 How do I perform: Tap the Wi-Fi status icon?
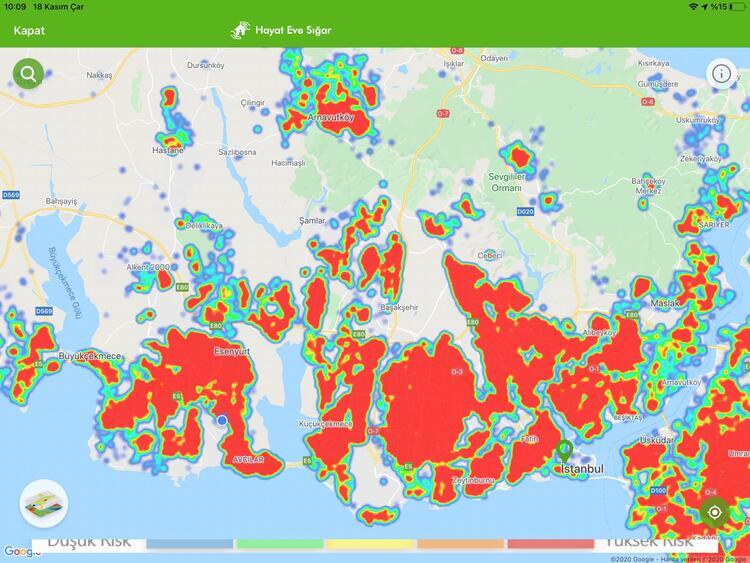click(x=692, y=7)
